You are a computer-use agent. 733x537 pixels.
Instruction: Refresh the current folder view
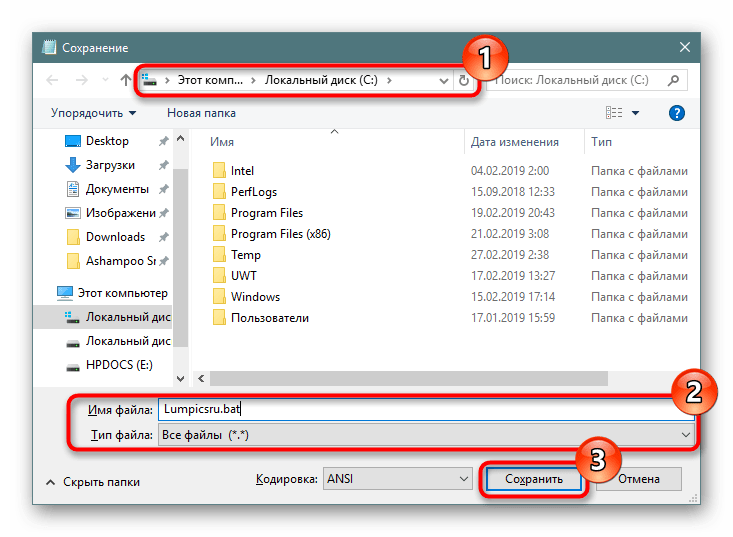[464, 80]
